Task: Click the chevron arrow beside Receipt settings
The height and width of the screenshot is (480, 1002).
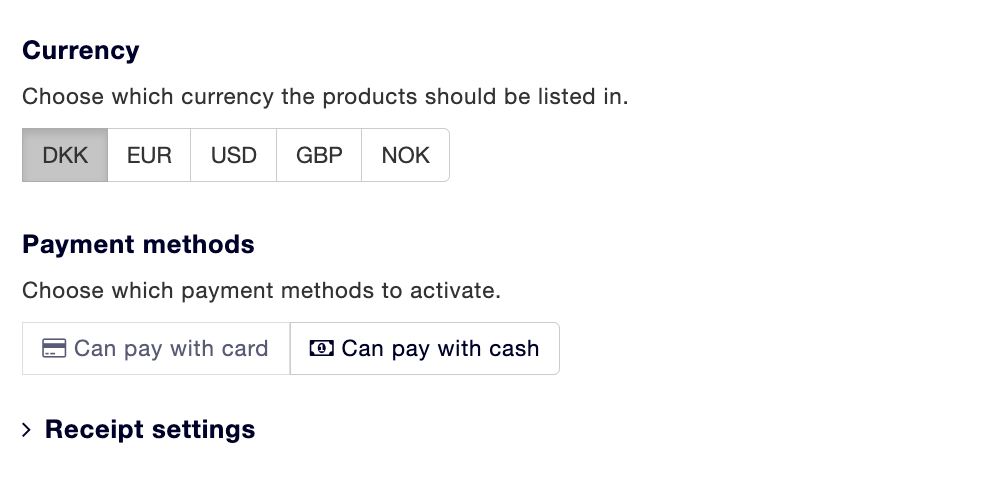Action: pyautogui.click(x=26, y=430)
